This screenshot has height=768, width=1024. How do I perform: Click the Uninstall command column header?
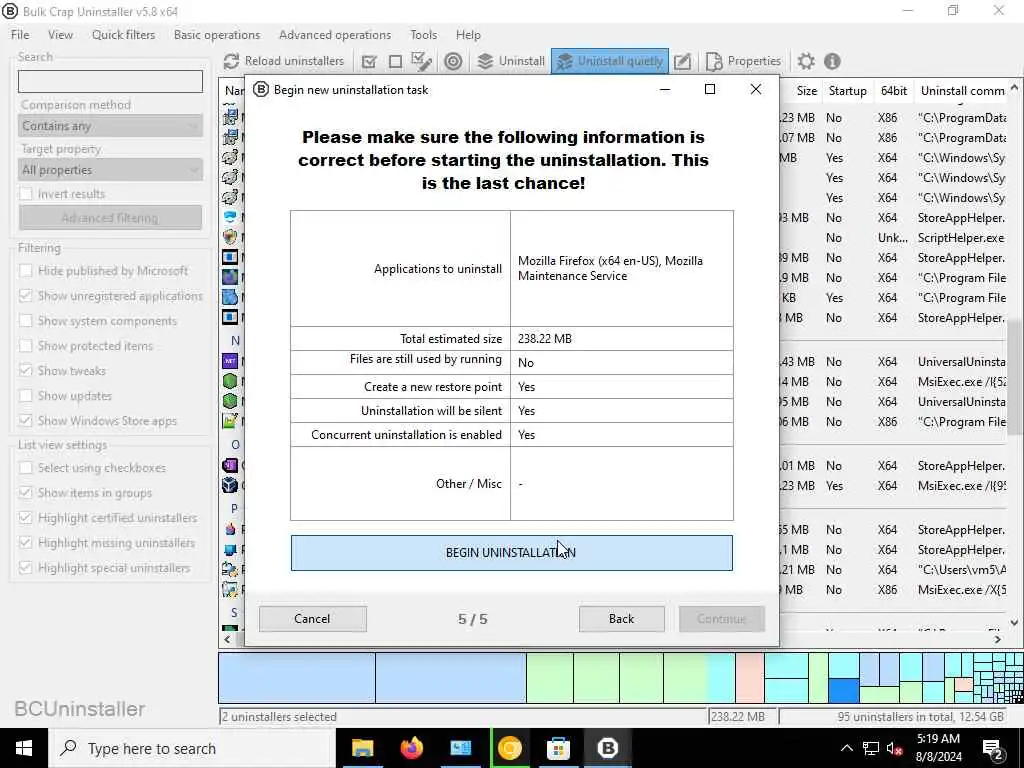[962, 91]
